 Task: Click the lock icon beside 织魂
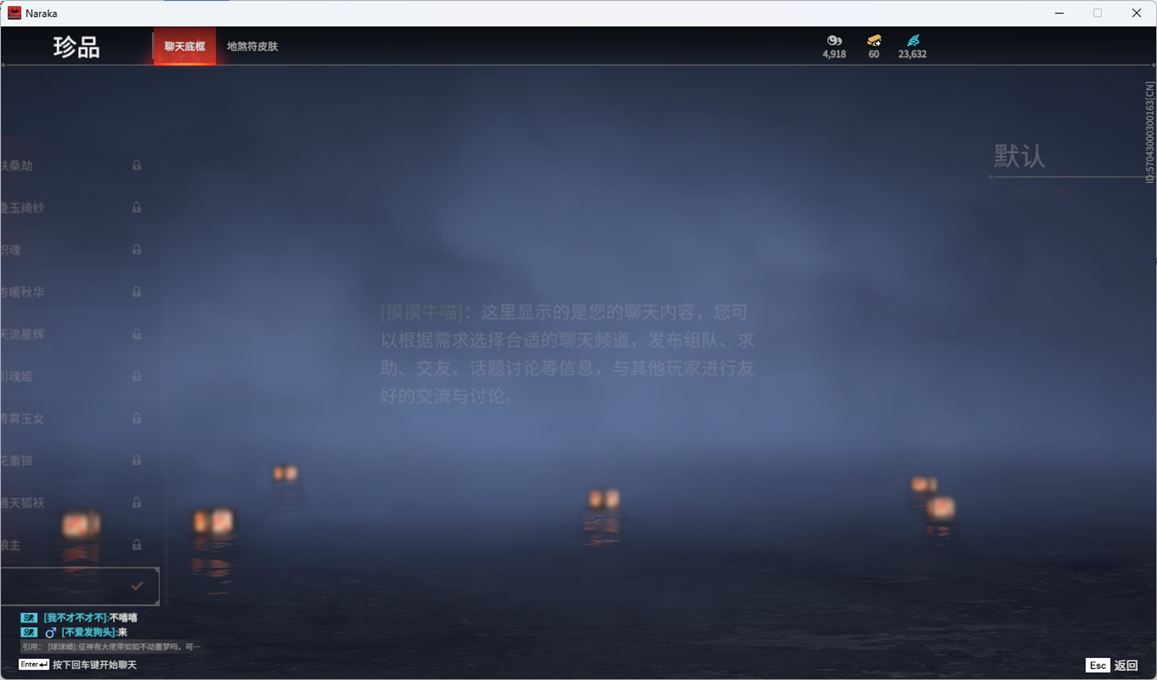tap(137, 249)
